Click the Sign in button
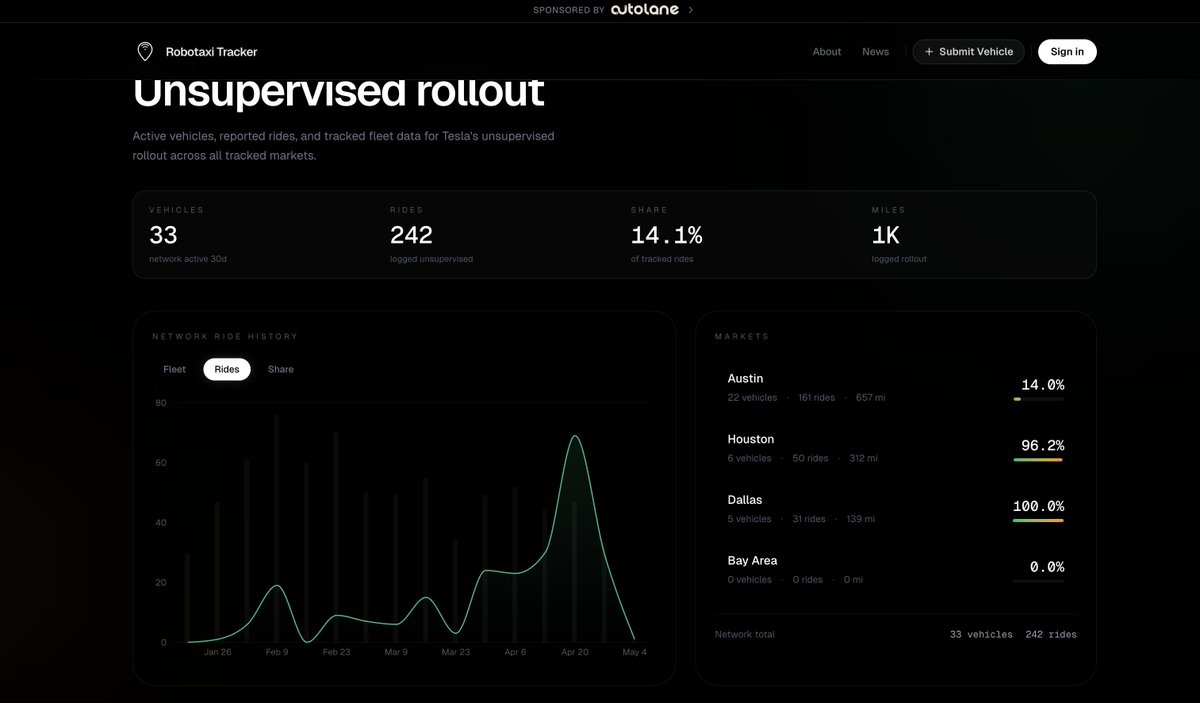 point(1067,52)
